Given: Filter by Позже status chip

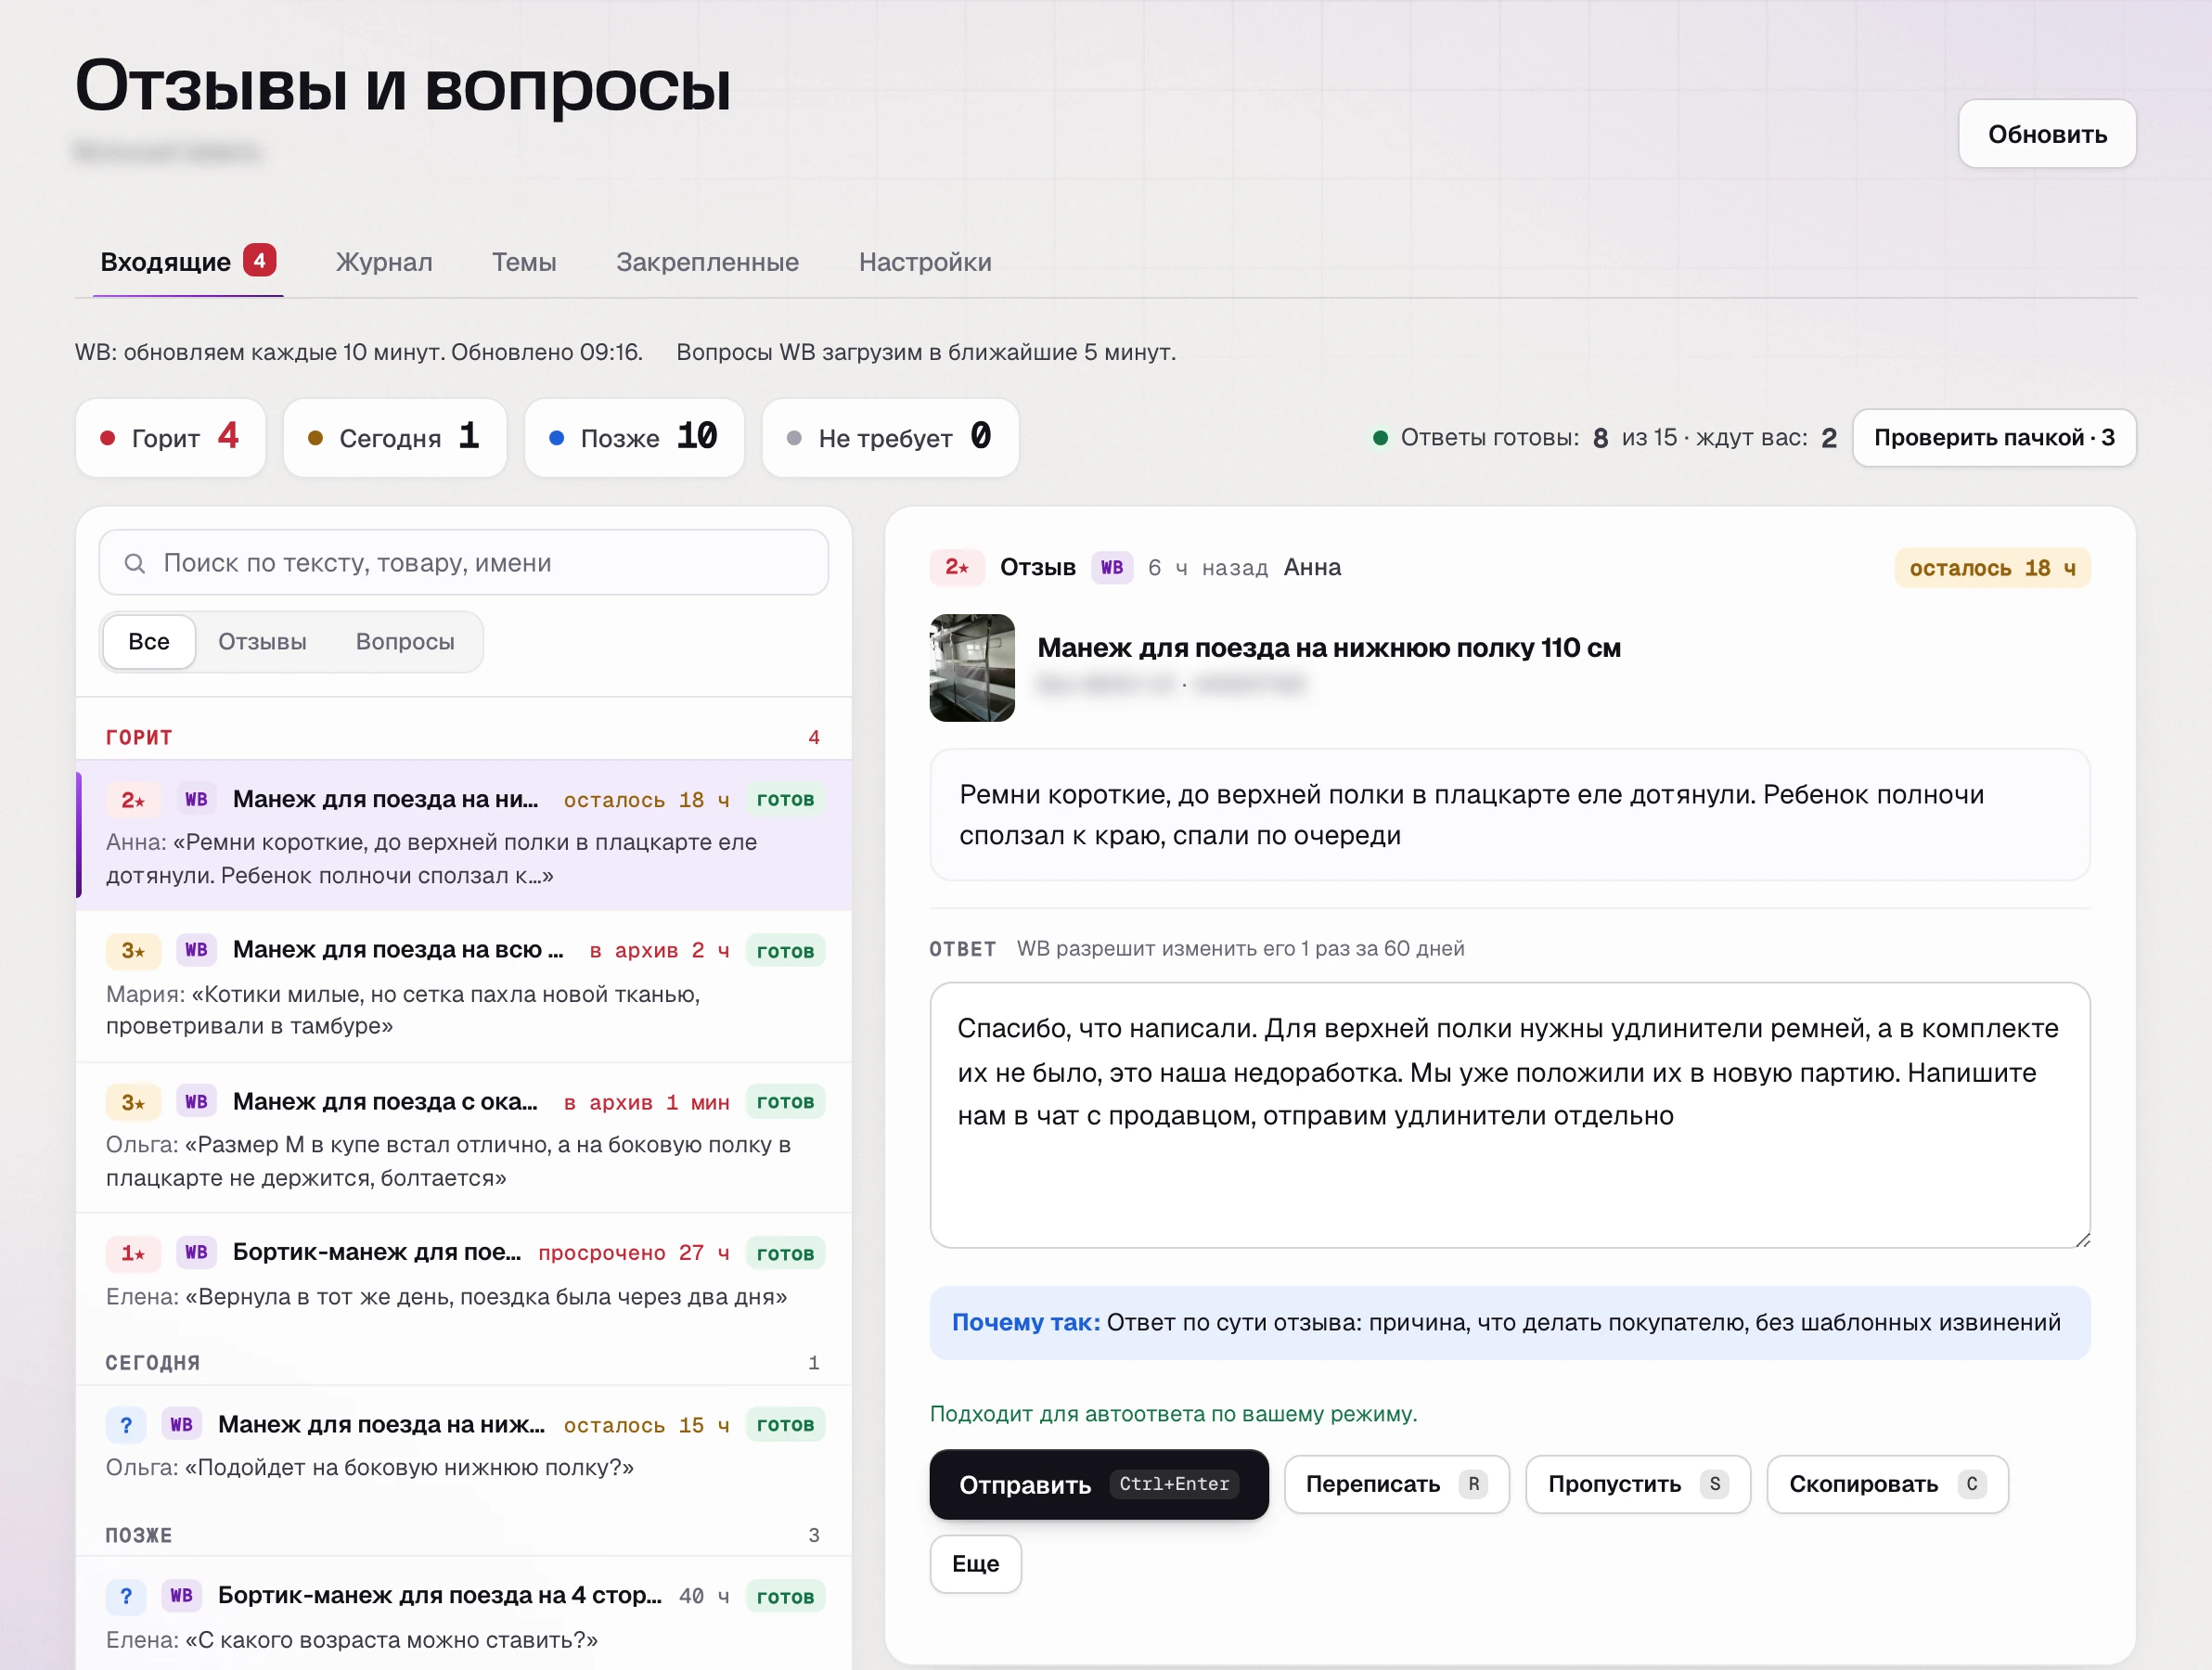Looking at the screenshot, I should click(x=634, y=438).
